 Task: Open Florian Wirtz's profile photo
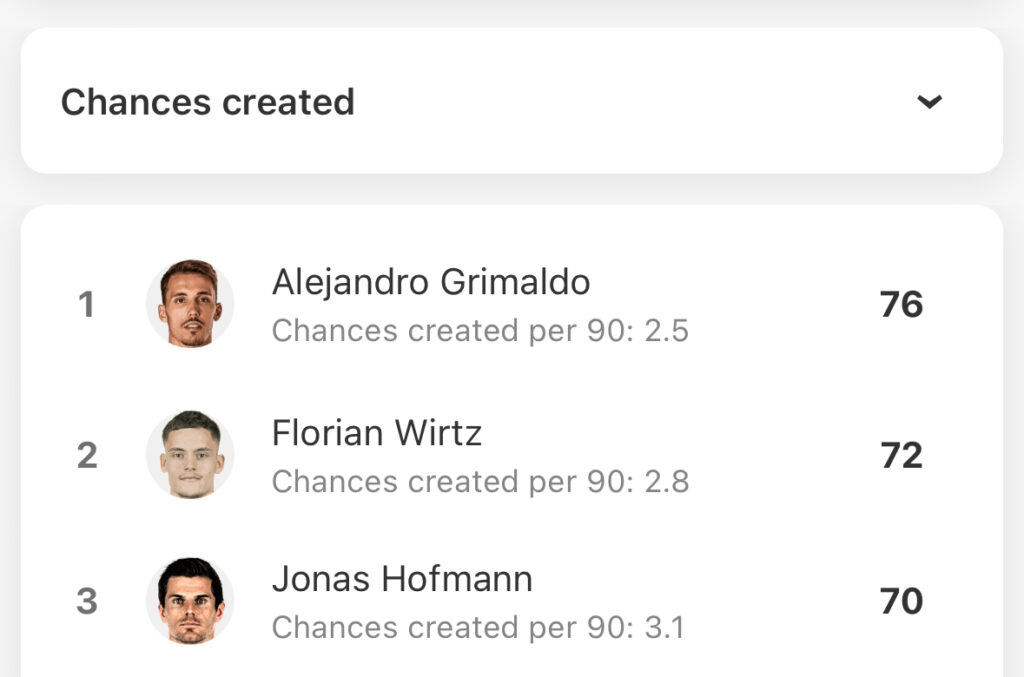(x=189, y=454)
